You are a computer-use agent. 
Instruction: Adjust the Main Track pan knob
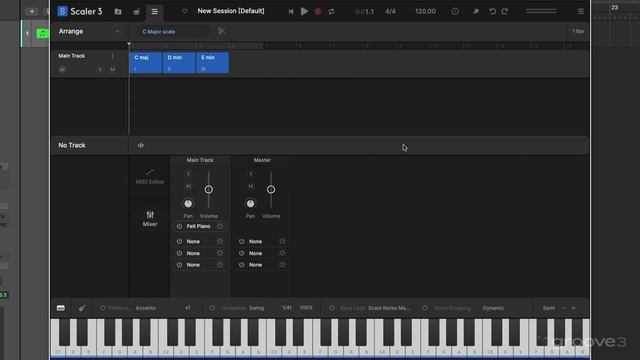(188, 203)
